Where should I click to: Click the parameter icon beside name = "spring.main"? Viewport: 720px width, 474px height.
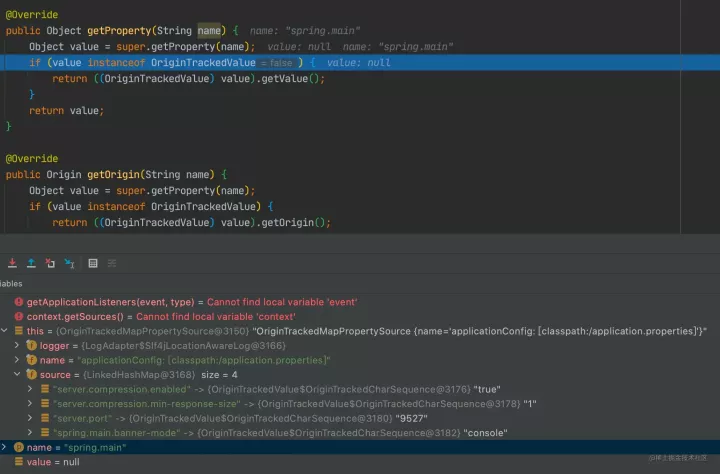pyautogui.click(x=19, y=447)
